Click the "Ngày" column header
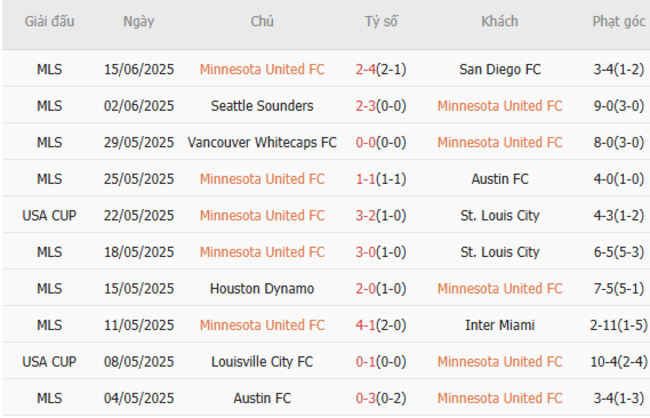Image resolution: width=650 pixels, height=418 pixels. click(139, 22)
